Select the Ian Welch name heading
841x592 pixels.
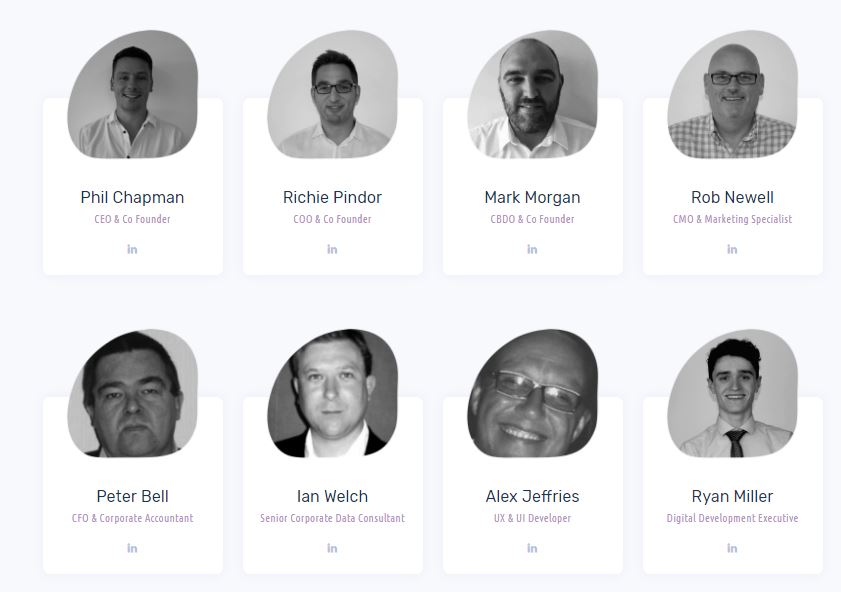point(333,497)
